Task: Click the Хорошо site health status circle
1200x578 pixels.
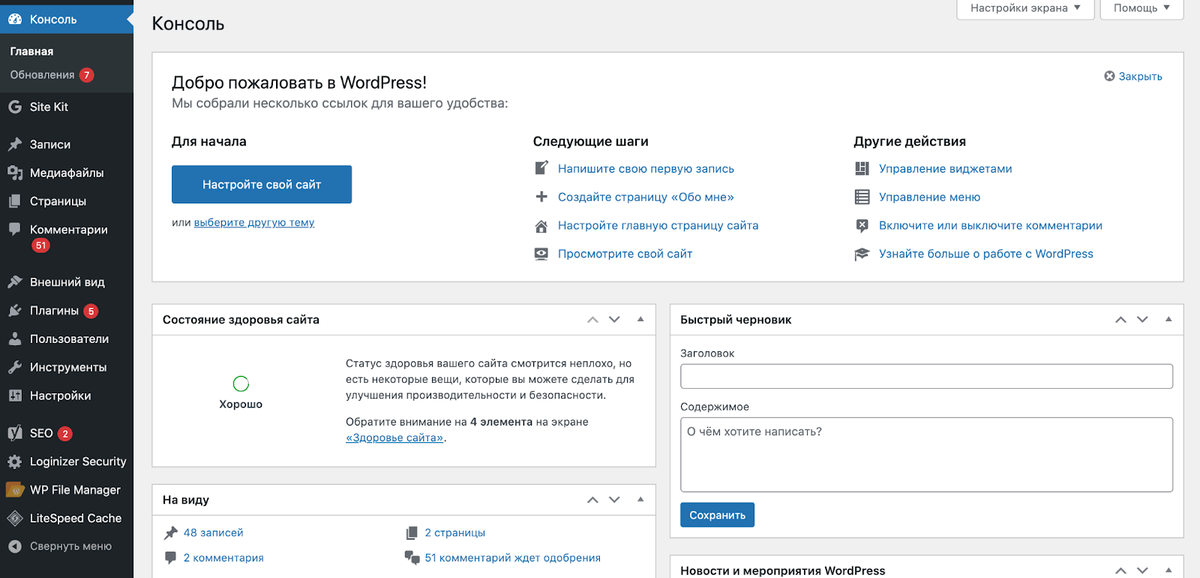Action: tap(241, 384)
